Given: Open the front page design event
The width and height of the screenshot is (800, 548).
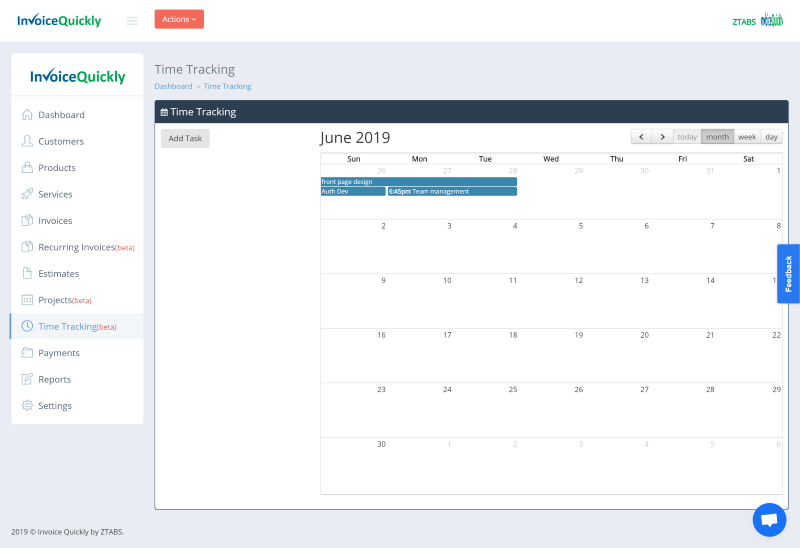Looking at the screenshot, I should pyautogui.click(x=418, y=182).
